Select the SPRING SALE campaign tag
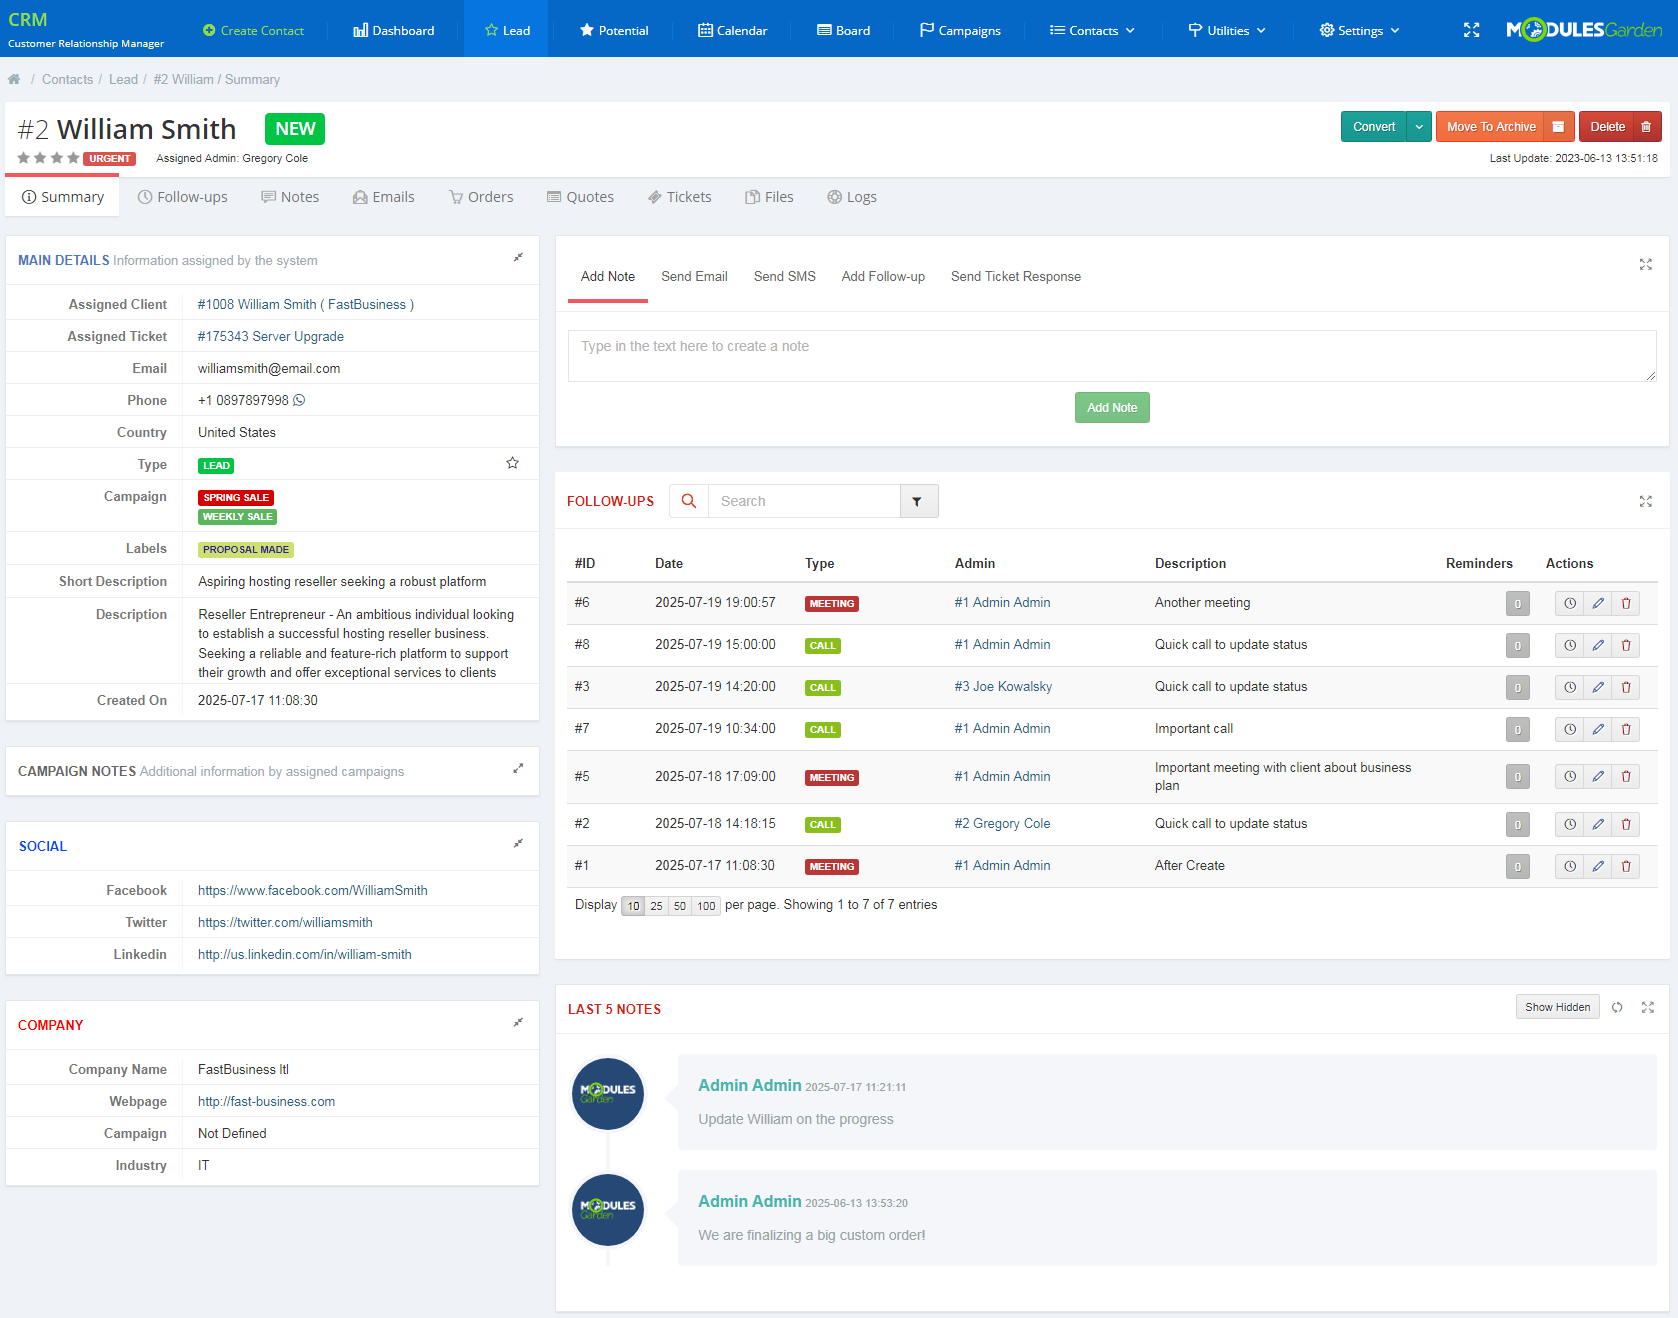This screenshot has width=1678, height=1318. [235, 497]
